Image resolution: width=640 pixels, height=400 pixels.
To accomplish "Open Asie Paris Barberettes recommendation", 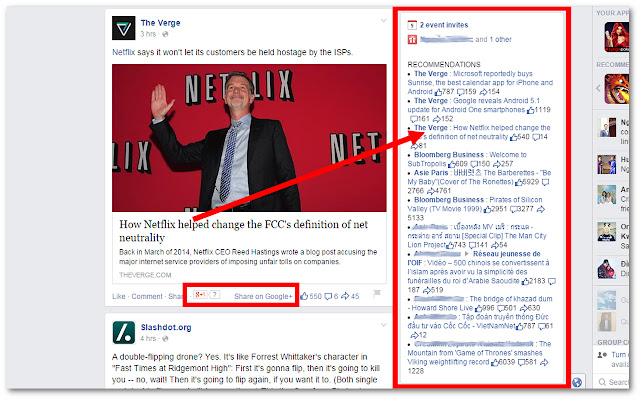I will [479, 182].
